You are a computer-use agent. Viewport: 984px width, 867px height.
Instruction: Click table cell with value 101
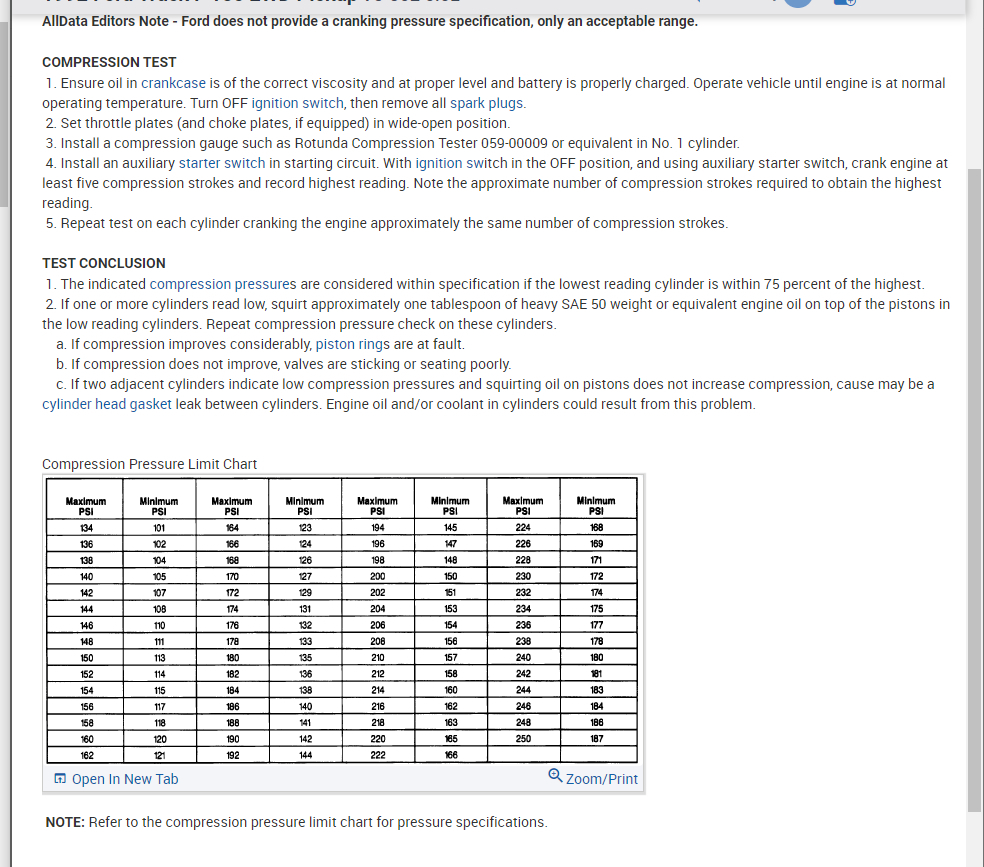159,528
